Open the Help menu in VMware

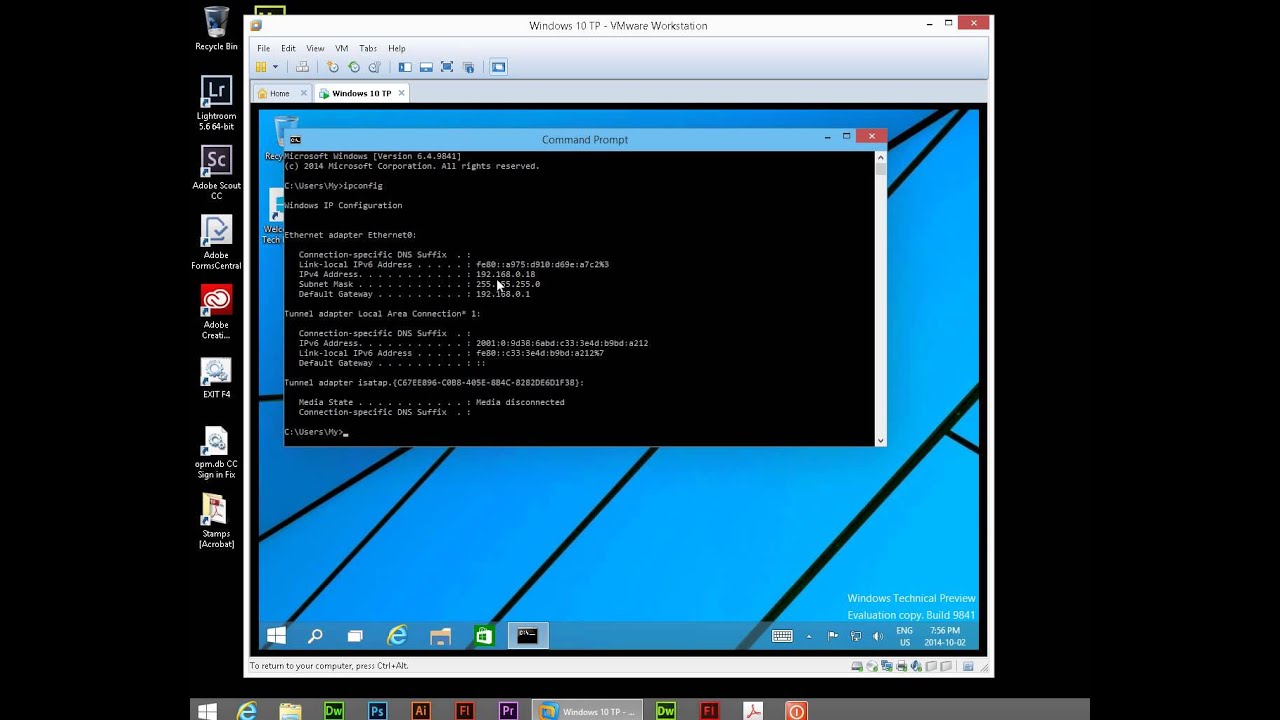[x=397, y=48]
